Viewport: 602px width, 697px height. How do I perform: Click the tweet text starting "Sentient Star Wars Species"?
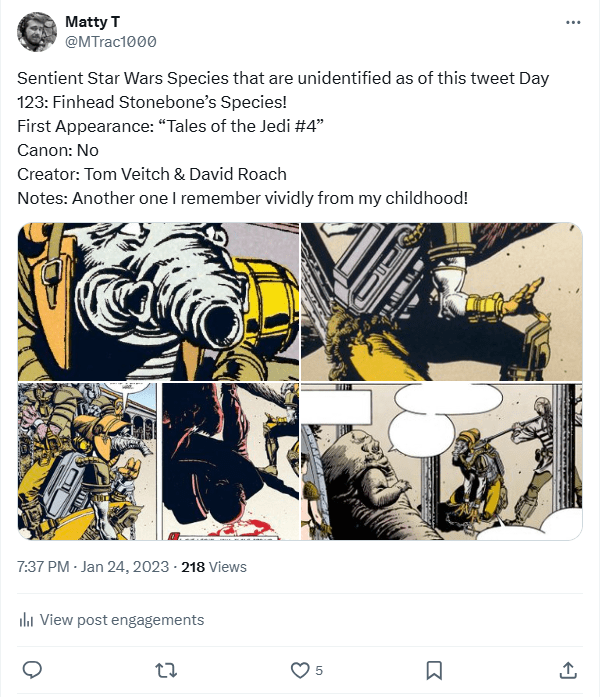[x=283, y=78]
